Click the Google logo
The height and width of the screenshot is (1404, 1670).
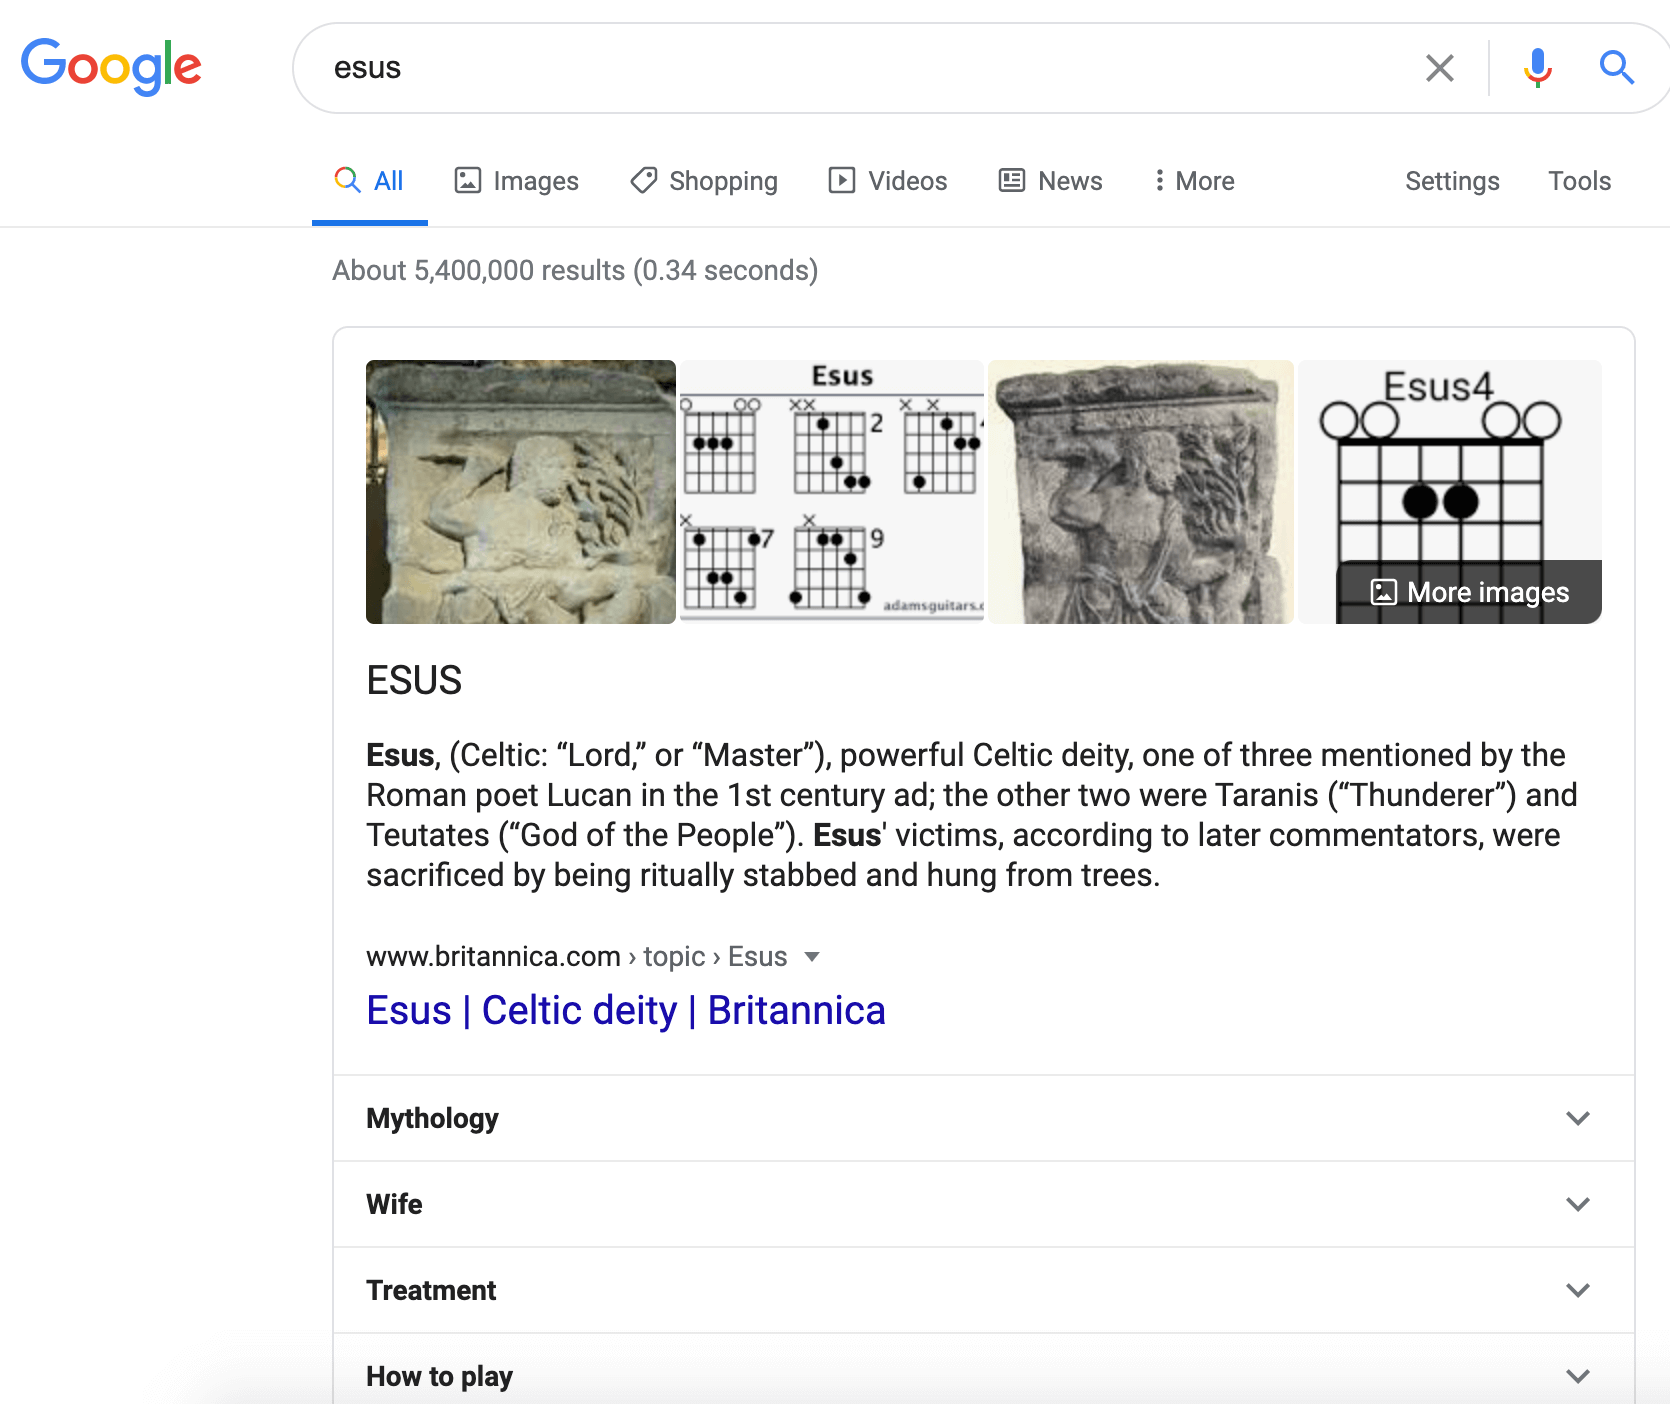[x=111, y=66]
